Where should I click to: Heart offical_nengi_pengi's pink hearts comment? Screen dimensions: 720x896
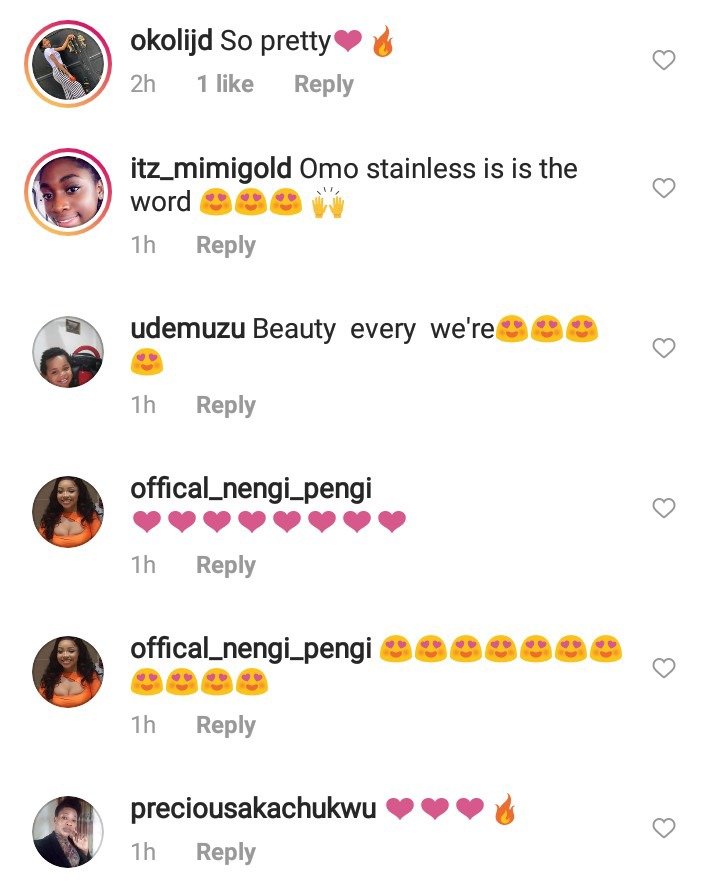[x=664, y=508]
